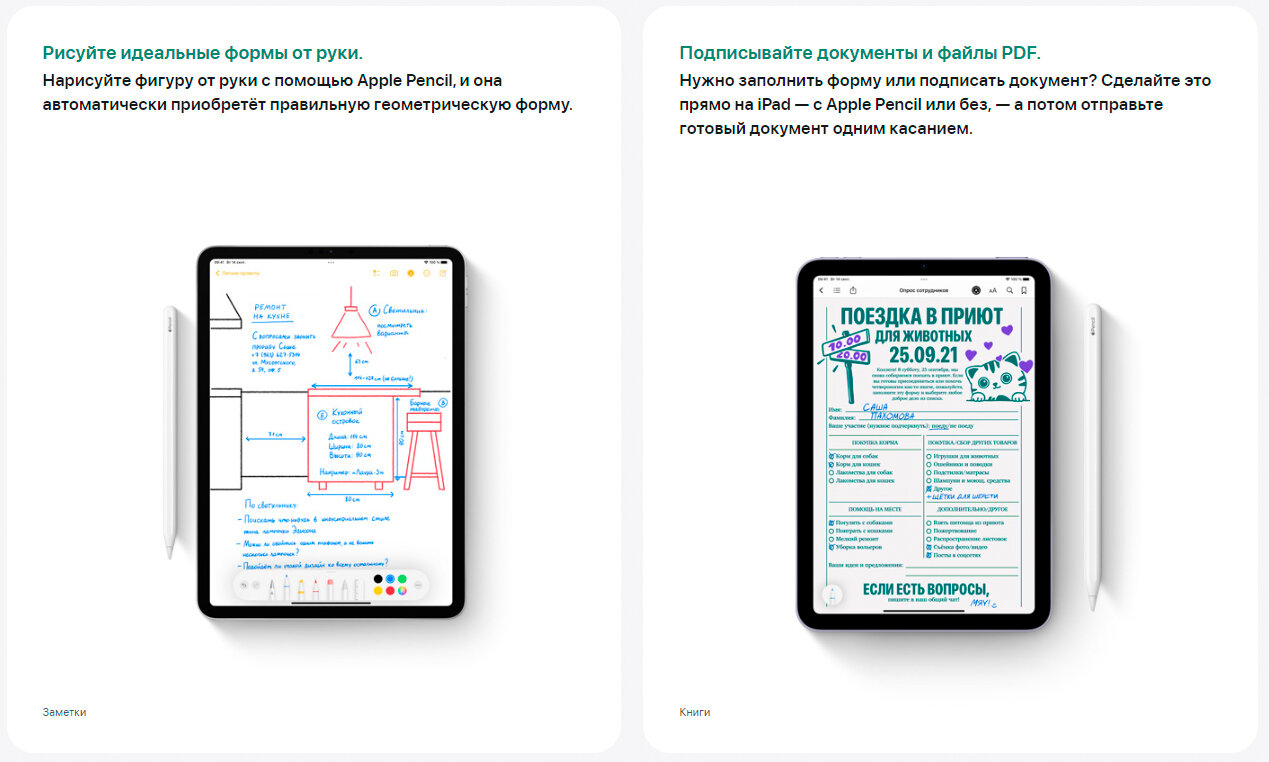Image resolution: width=1269 pixels, height=762 pixels.
Task: Tap the compose new note icon
Action: click(x=442, y=273)
